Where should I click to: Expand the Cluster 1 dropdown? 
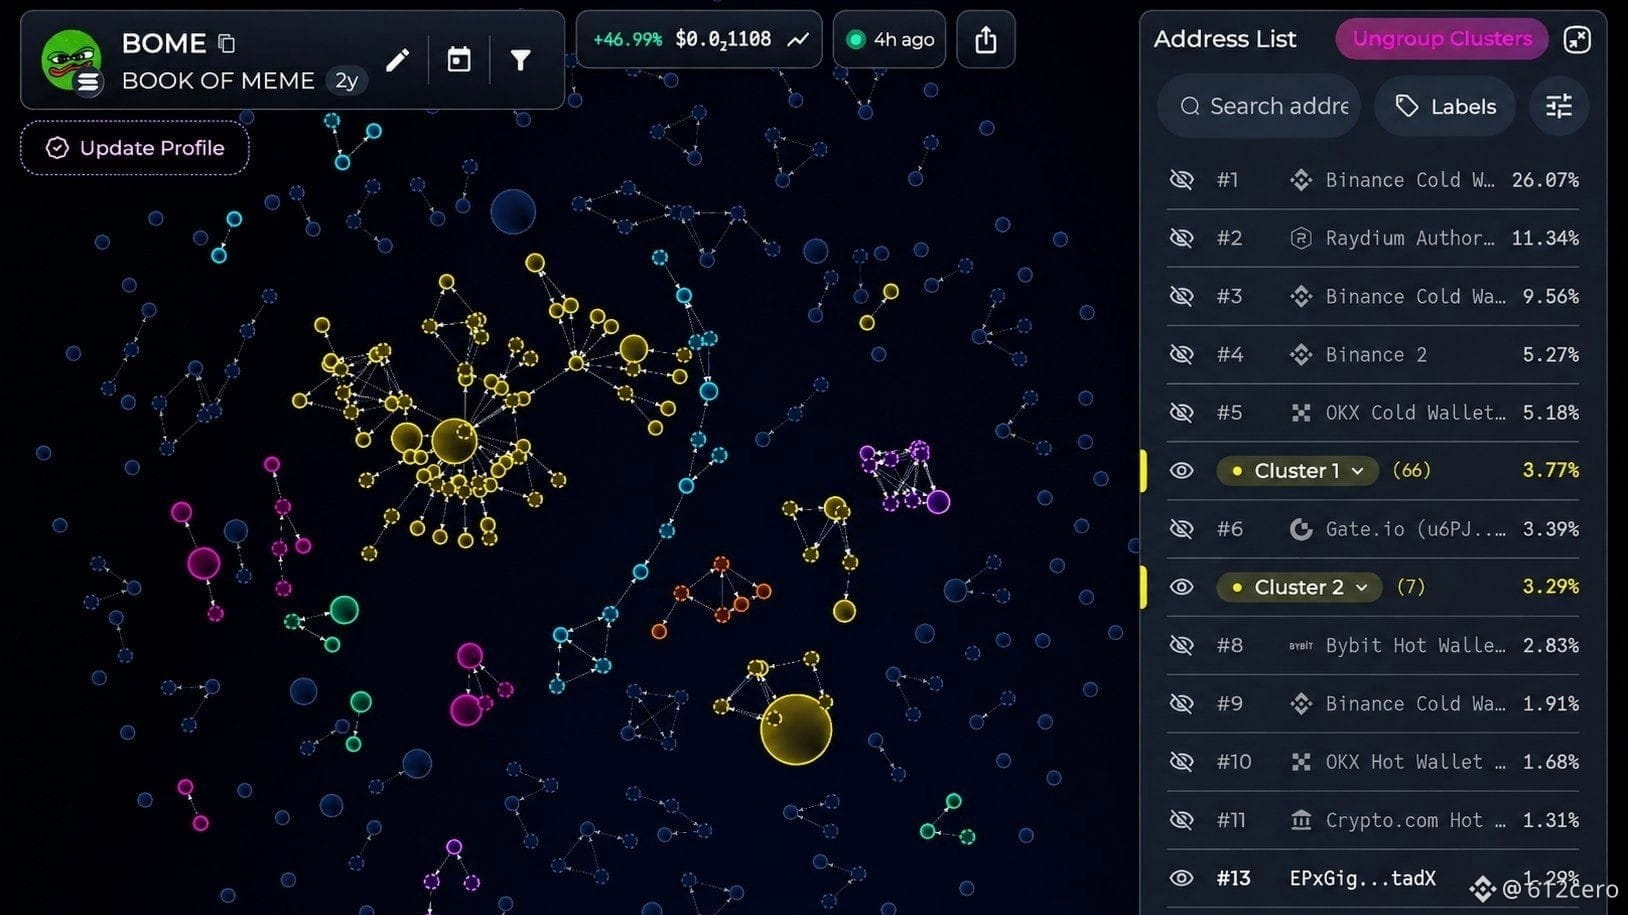[x=1298, y=470]
